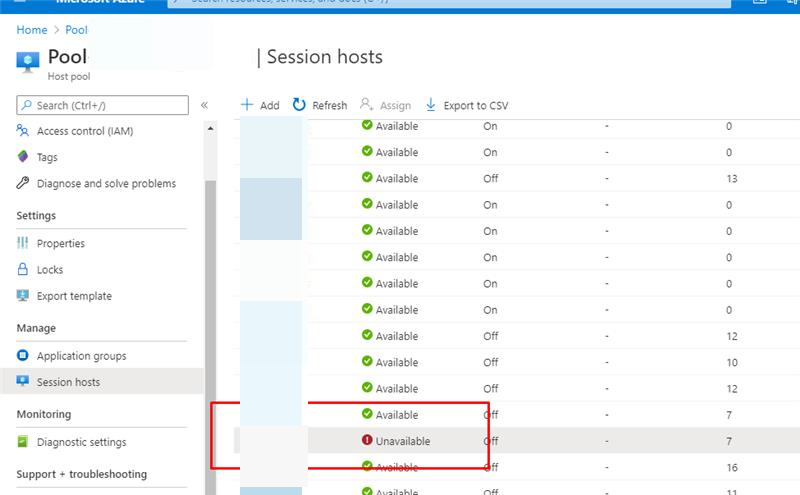Image resolution: width=800 pixels, height=495 pixels.
Task: Click the Session hosts monitor icon
Action: point(22,381)
